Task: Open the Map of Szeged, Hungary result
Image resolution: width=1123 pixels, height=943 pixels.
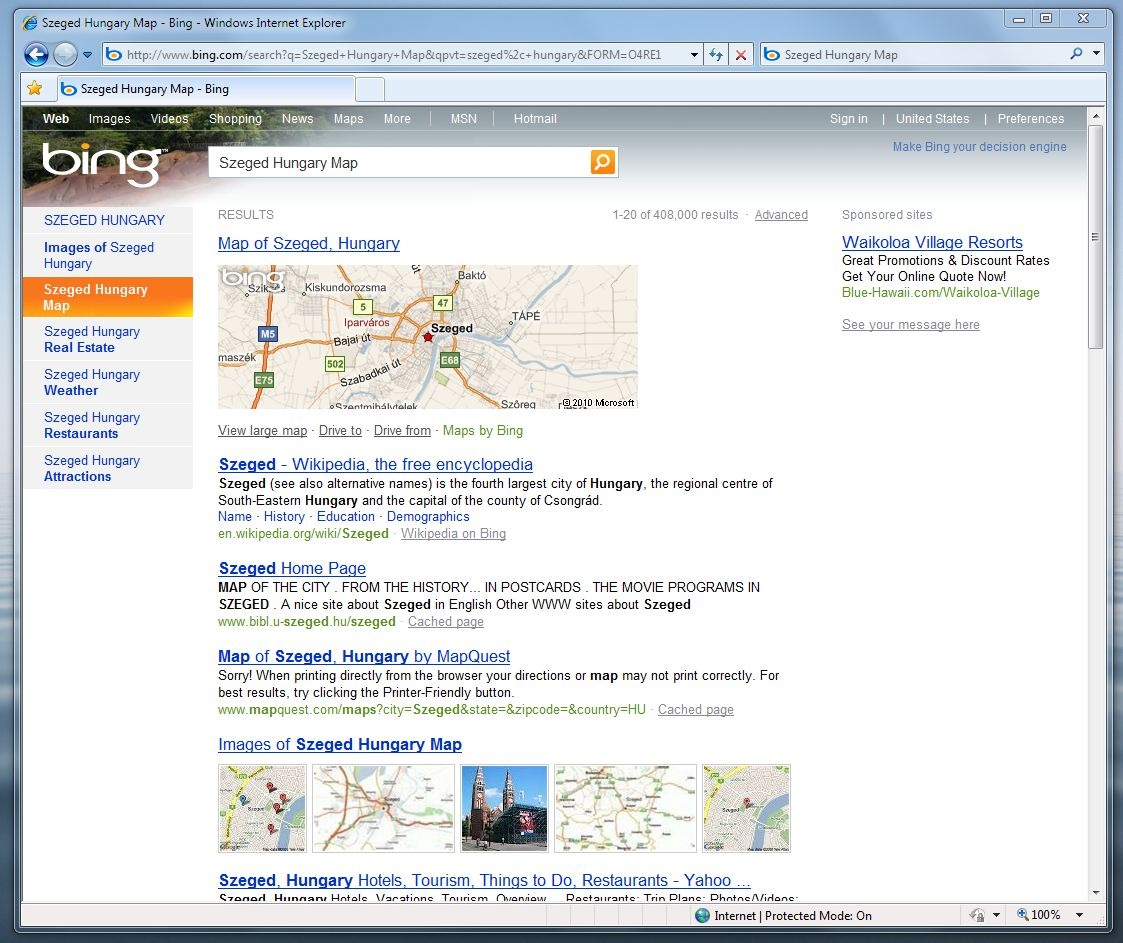Action: pos(309,243)
